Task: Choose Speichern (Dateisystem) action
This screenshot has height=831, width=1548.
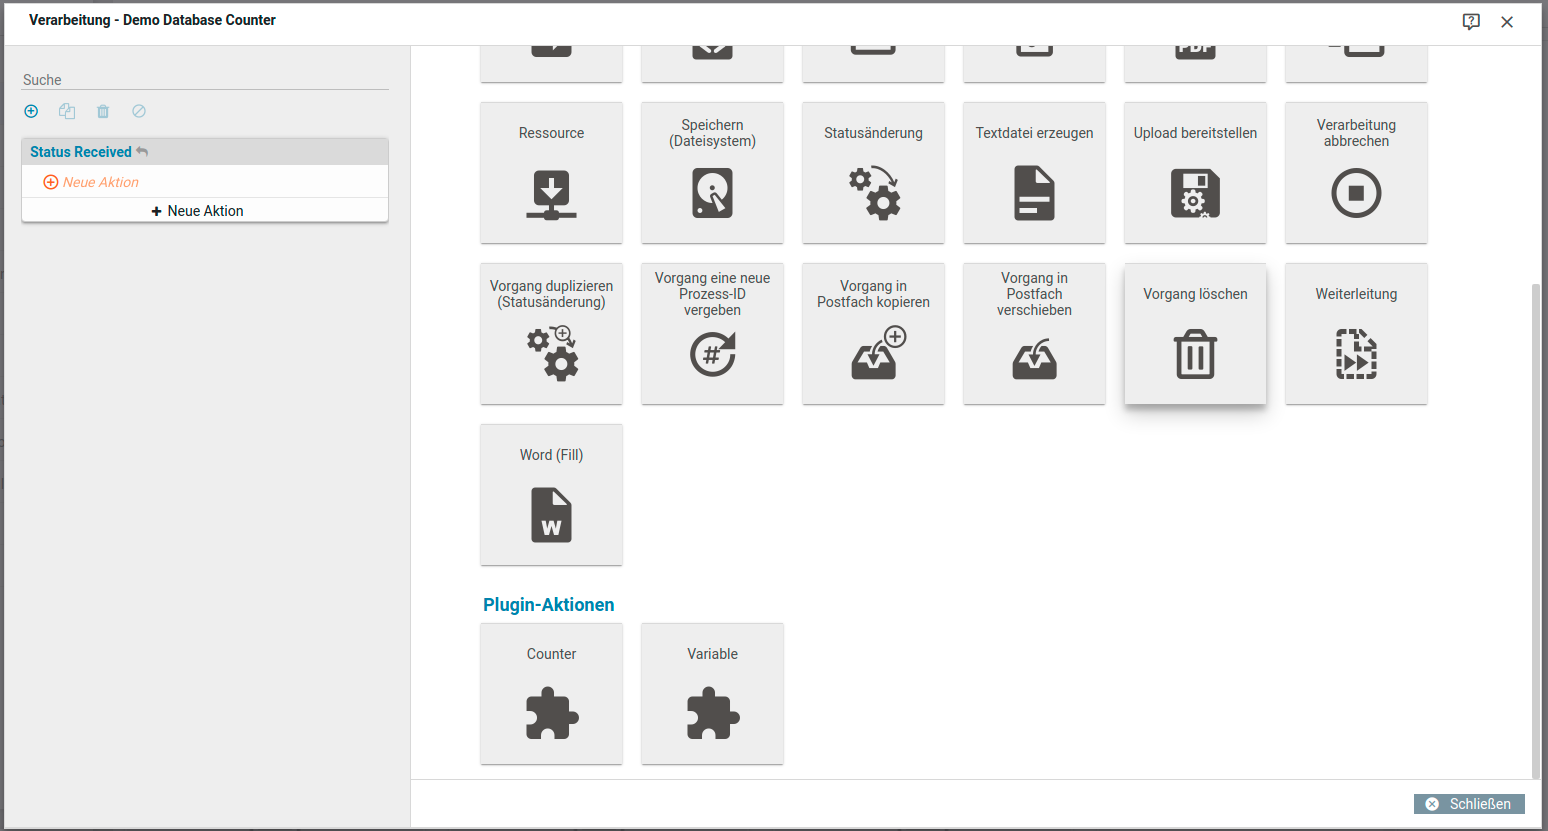Action: tap(712, 172)
